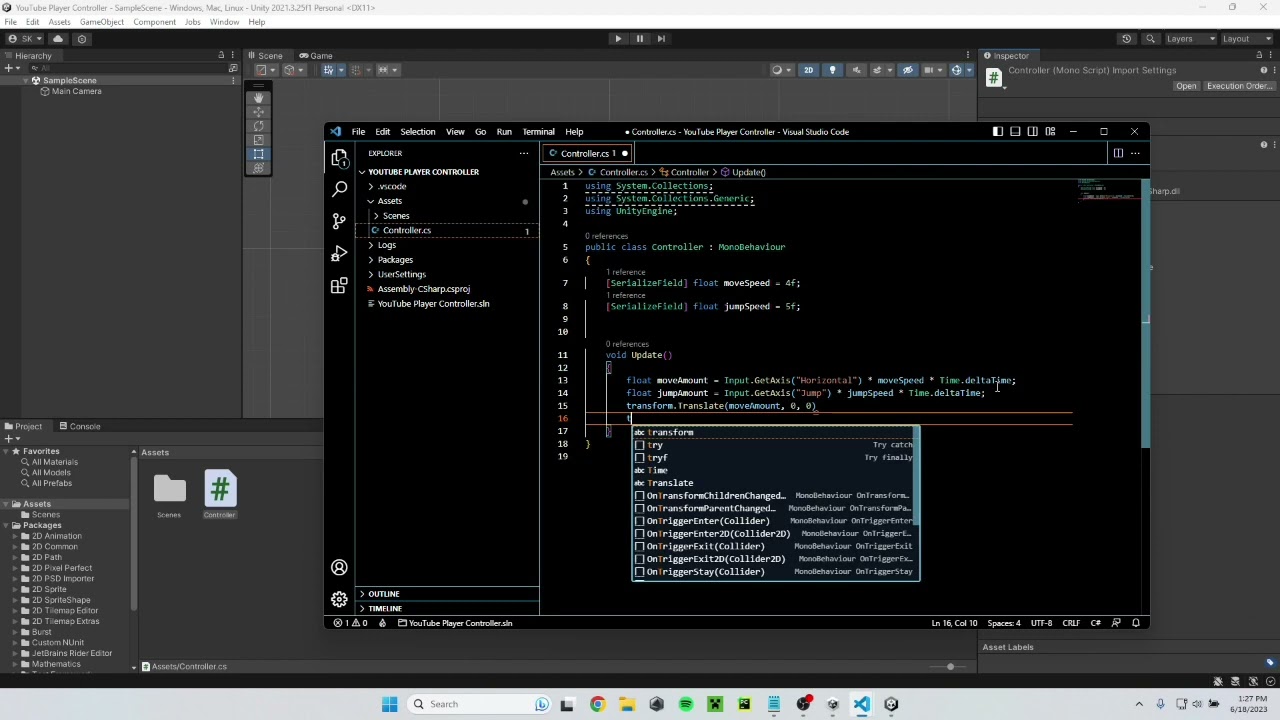Click the Unity Pause button
The width and height of the screenshot is (1280, 720).
click(x=640, y=39)
